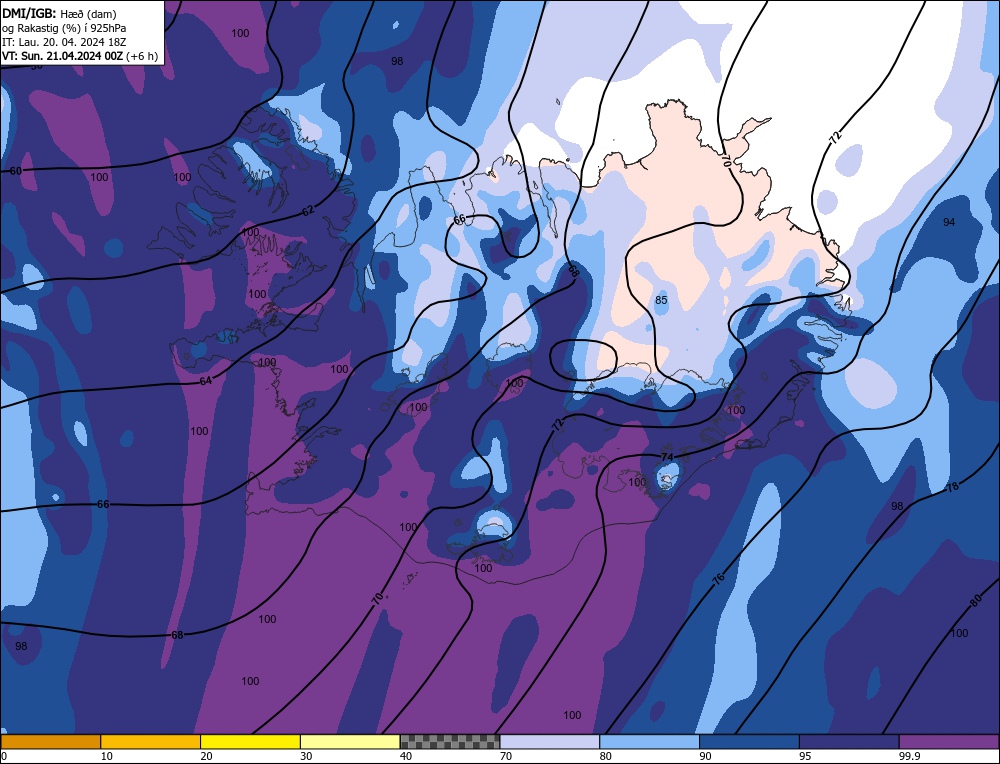
Task: Click the 'VT: Sun. 21.04.2024 00Z' valid time
Action: [x=62, y=56]
